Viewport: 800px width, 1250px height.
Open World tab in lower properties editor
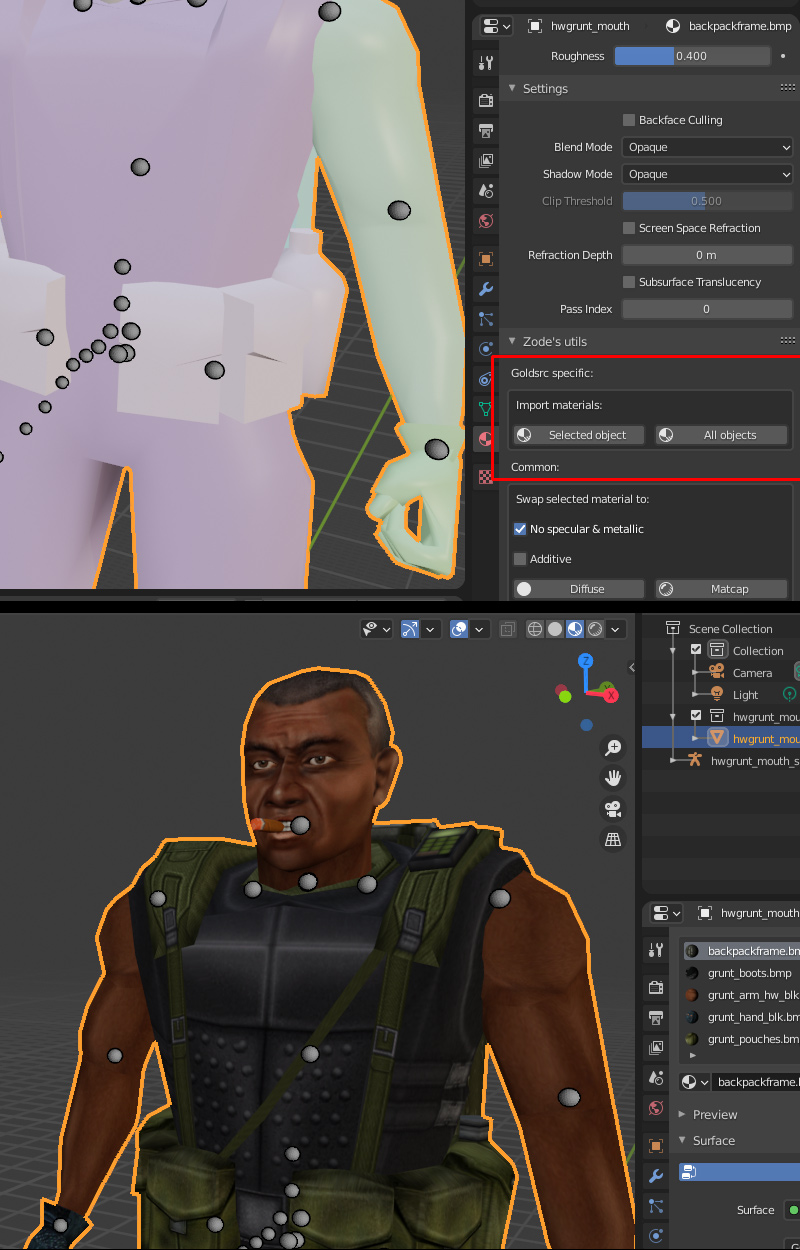(x=656, y=1108)
